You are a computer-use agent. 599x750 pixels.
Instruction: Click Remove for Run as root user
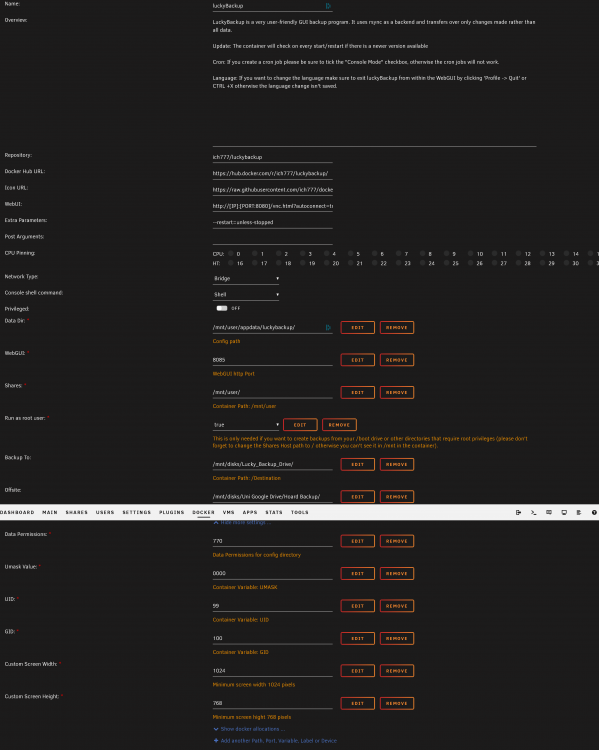pos(339,425)
